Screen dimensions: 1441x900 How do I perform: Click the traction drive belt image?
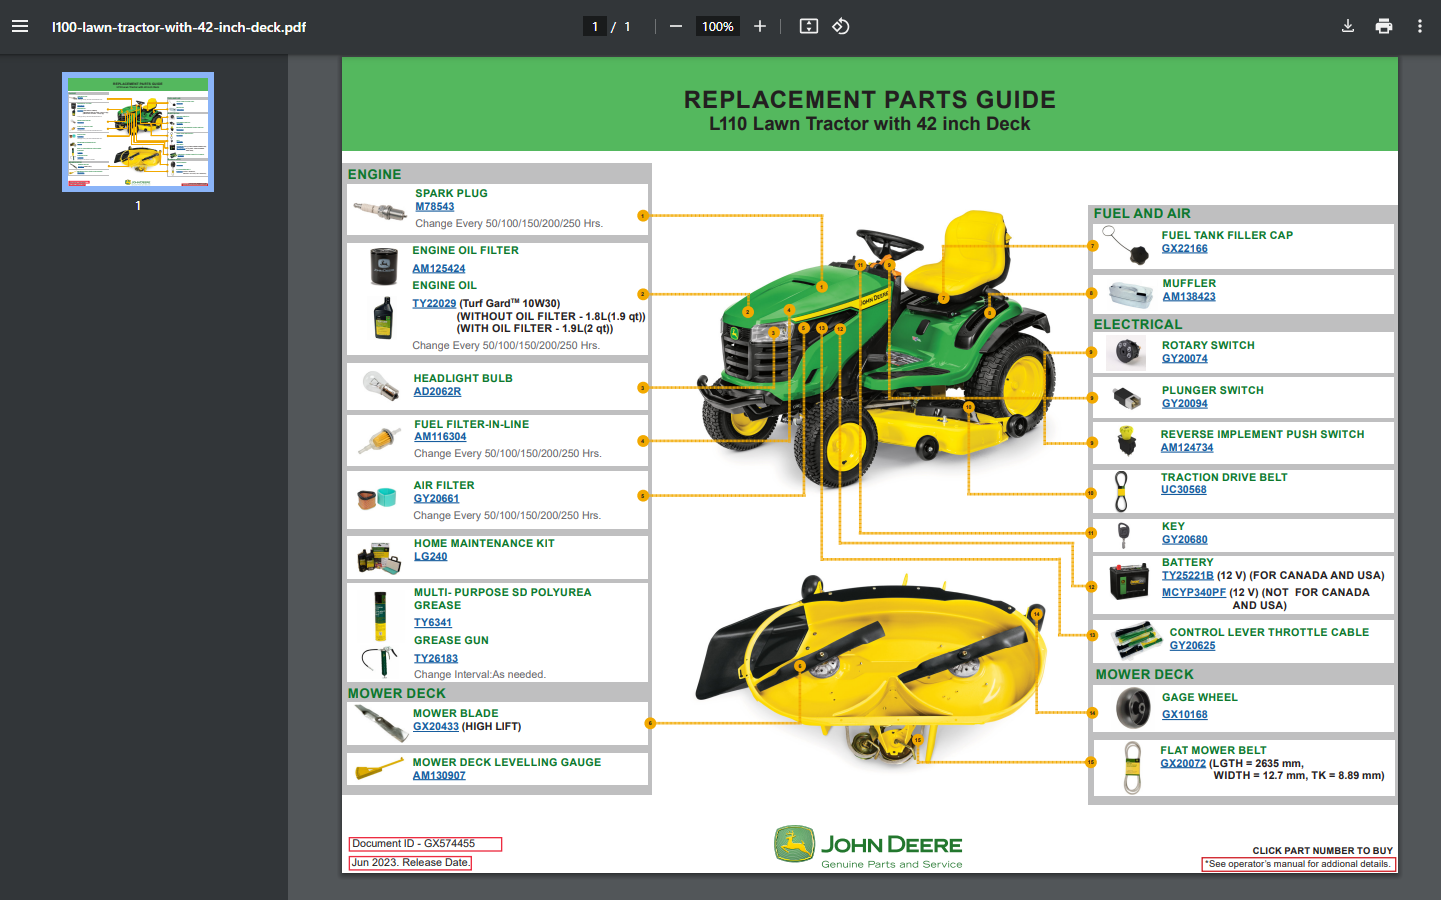1122,491
